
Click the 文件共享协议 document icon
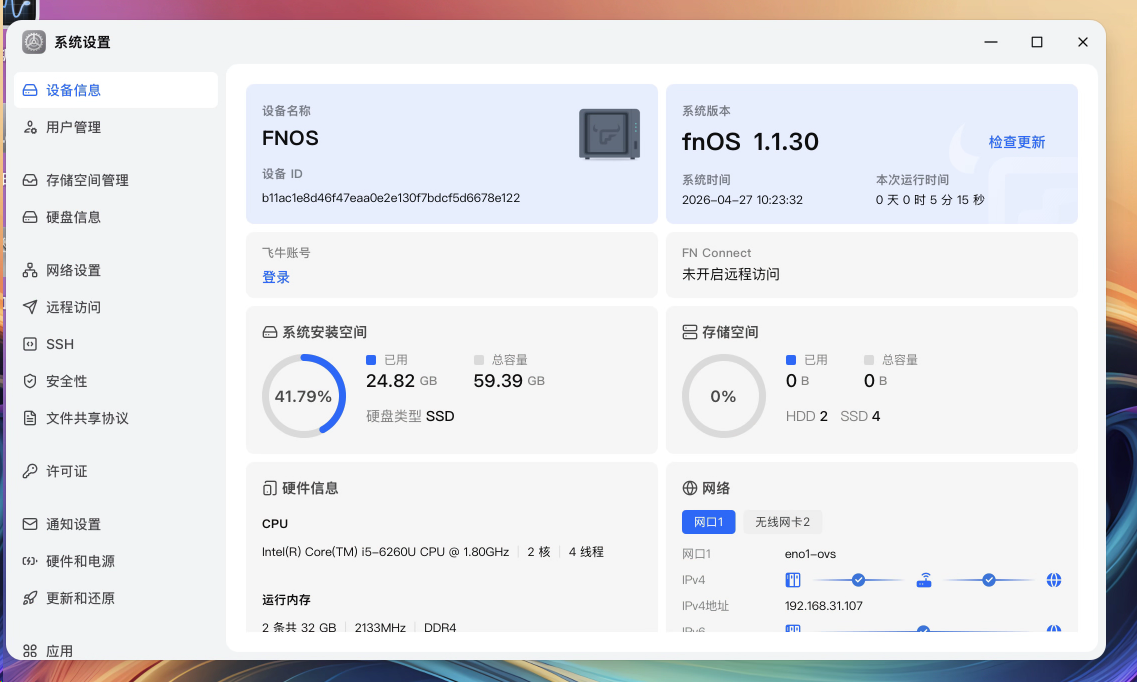click(x=30, y=418)
